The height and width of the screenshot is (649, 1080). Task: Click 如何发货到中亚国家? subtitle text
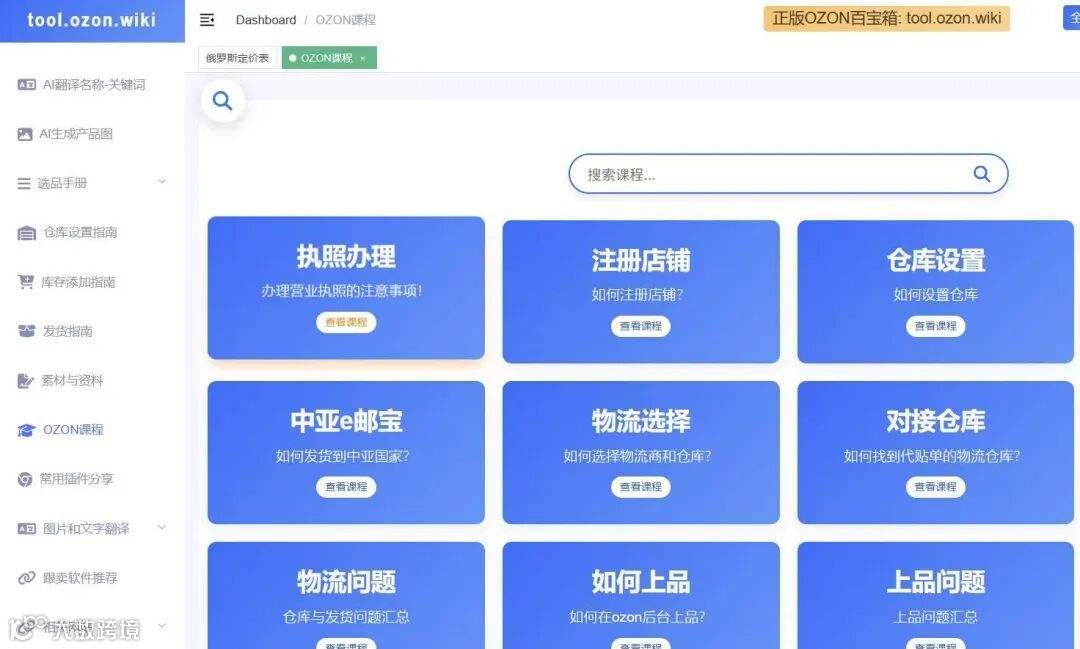click(342, 456)
